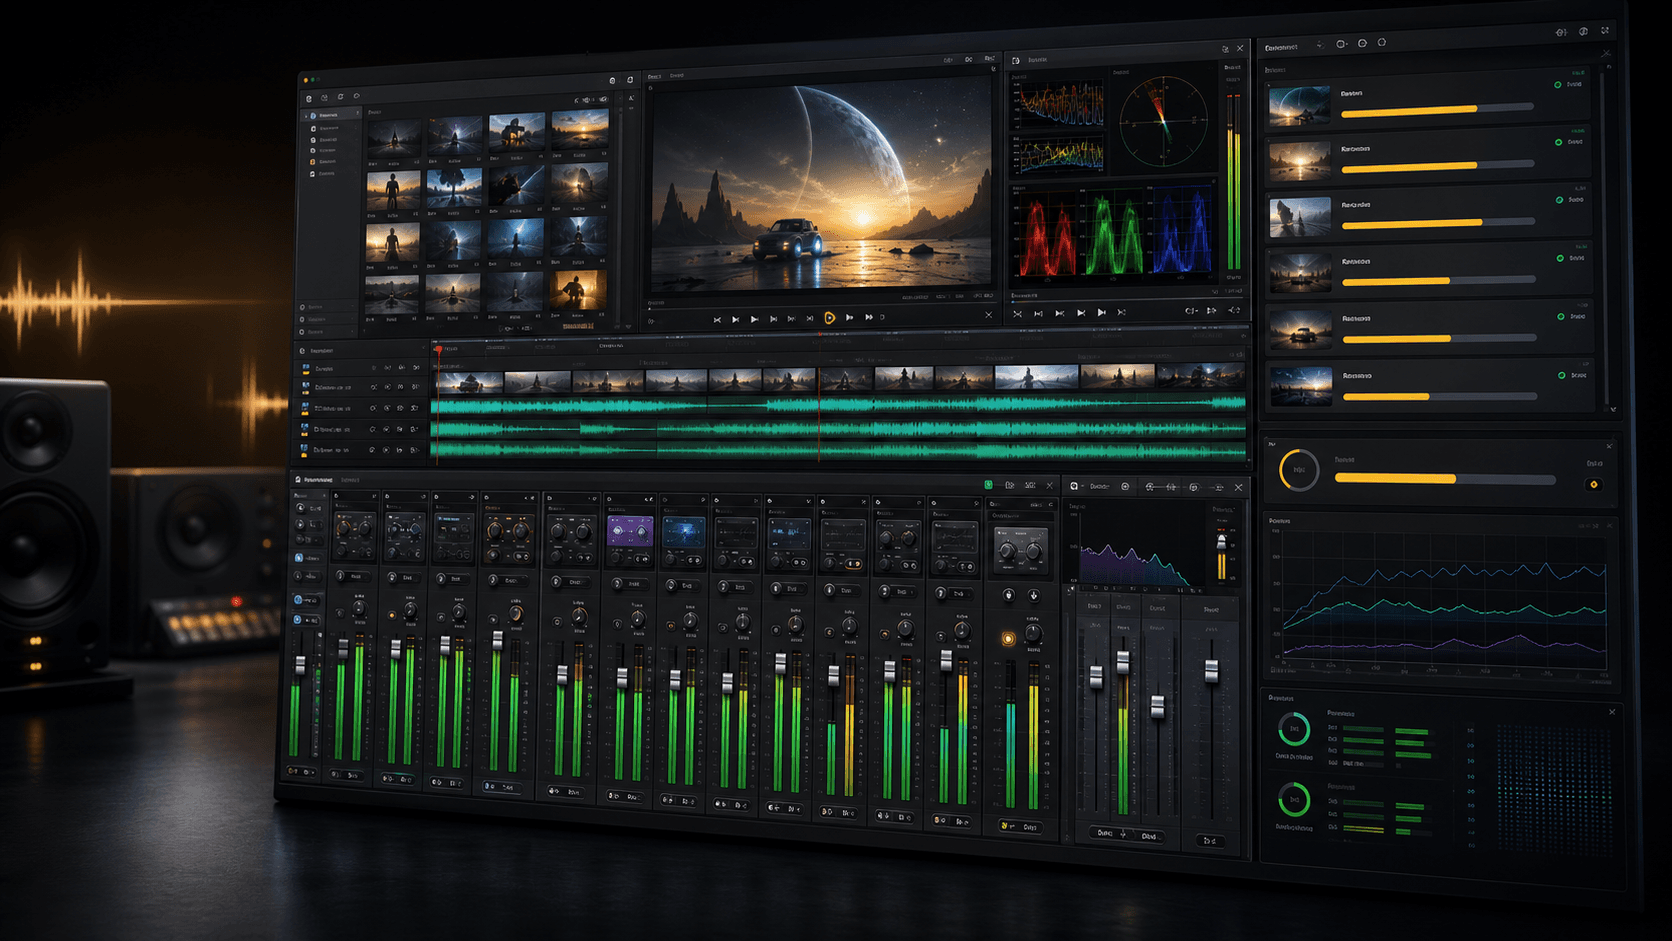Select the lit-building thumbnail in the media pool
The width and height of the screenshot is (1672, 941).
[516, 134]
